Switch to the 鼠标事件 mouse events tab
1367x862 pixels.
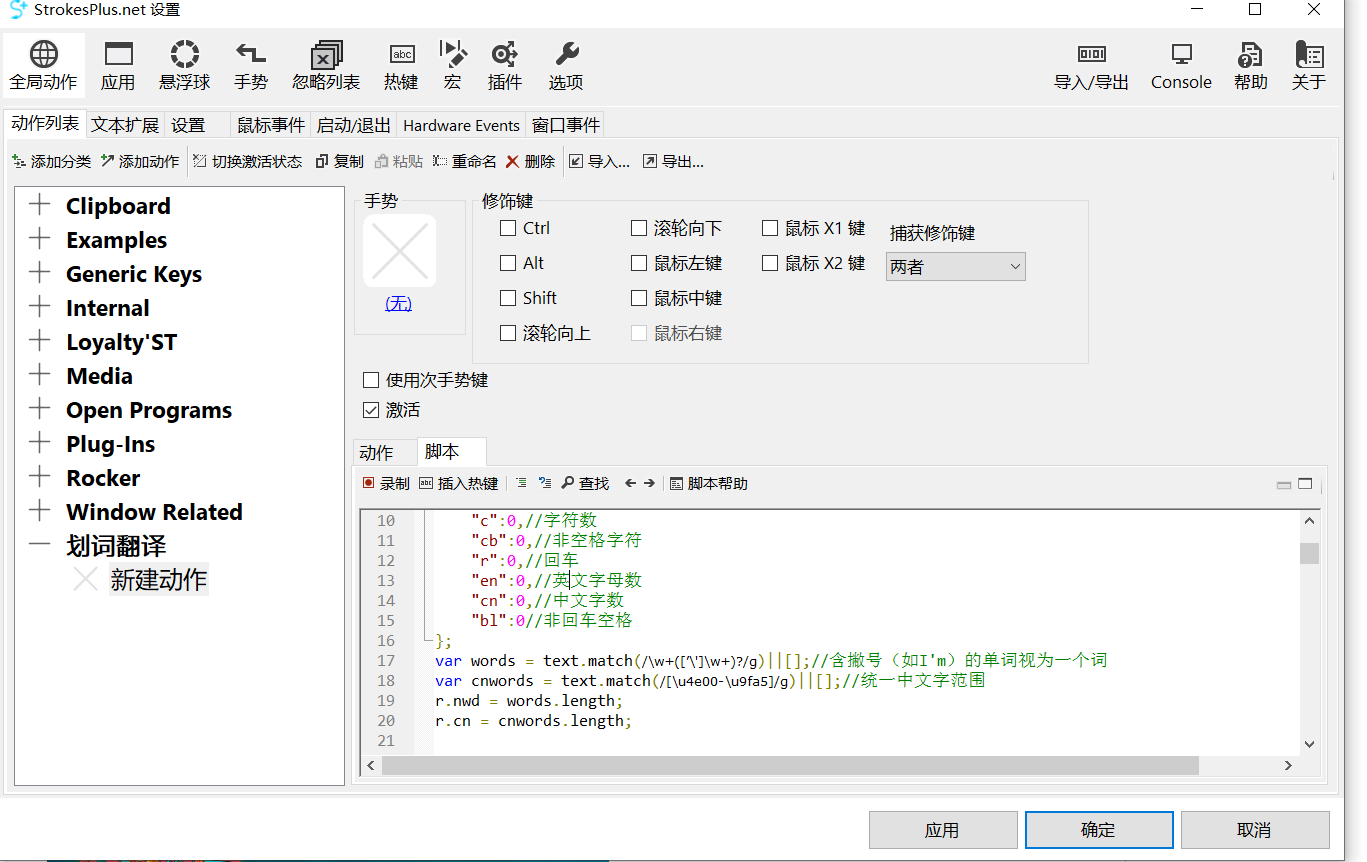(x=271, y=125)
